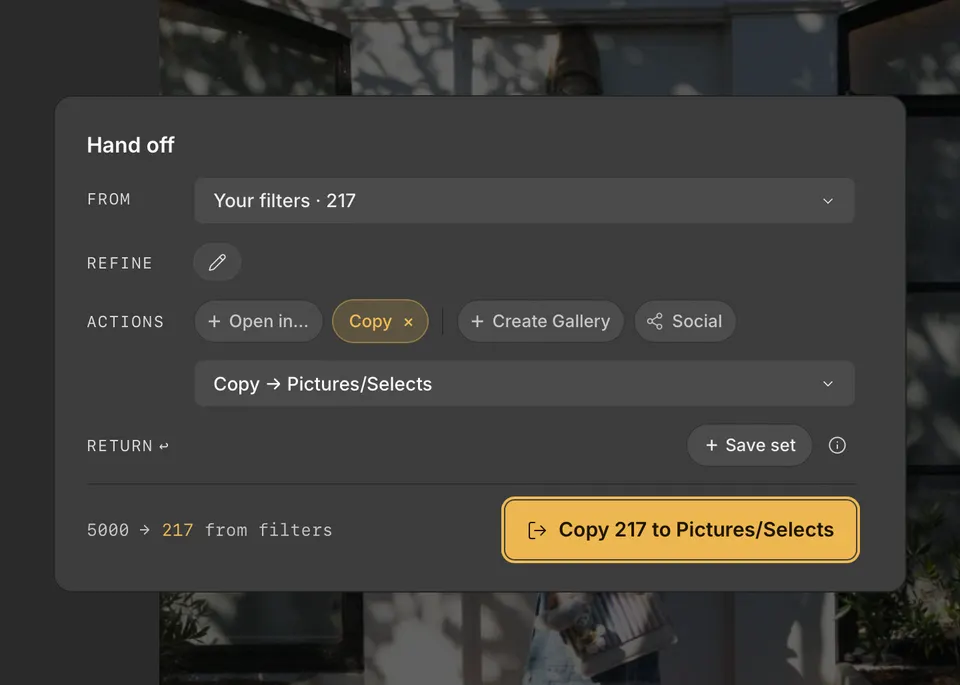Click the '217' count in the filters summary
The image size is (960, 685).
[178, 530]
